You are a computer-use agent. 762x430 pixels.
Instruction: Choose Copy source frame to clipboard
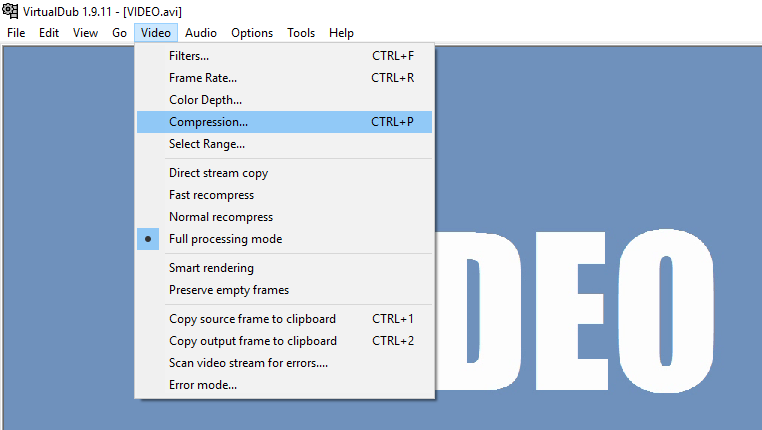[284, 319]
